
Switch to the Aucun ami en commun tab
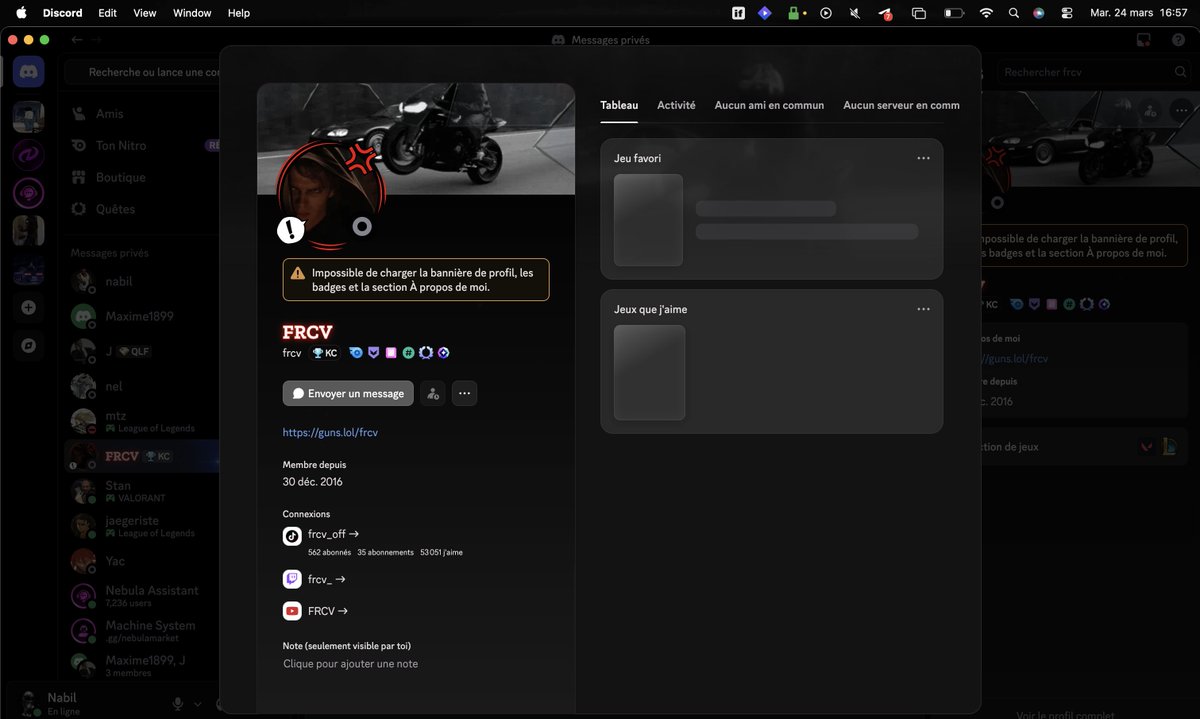pyautogui.click(x=769, y=105)
